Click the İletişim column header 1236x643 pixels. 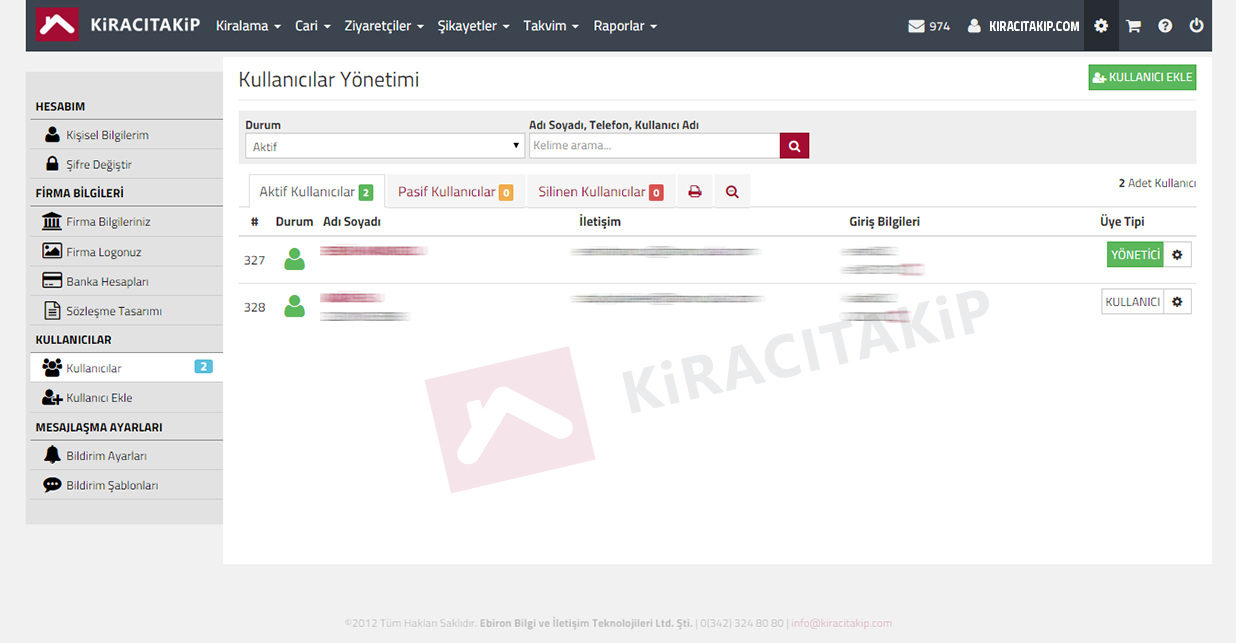click(x=600, y=222)
